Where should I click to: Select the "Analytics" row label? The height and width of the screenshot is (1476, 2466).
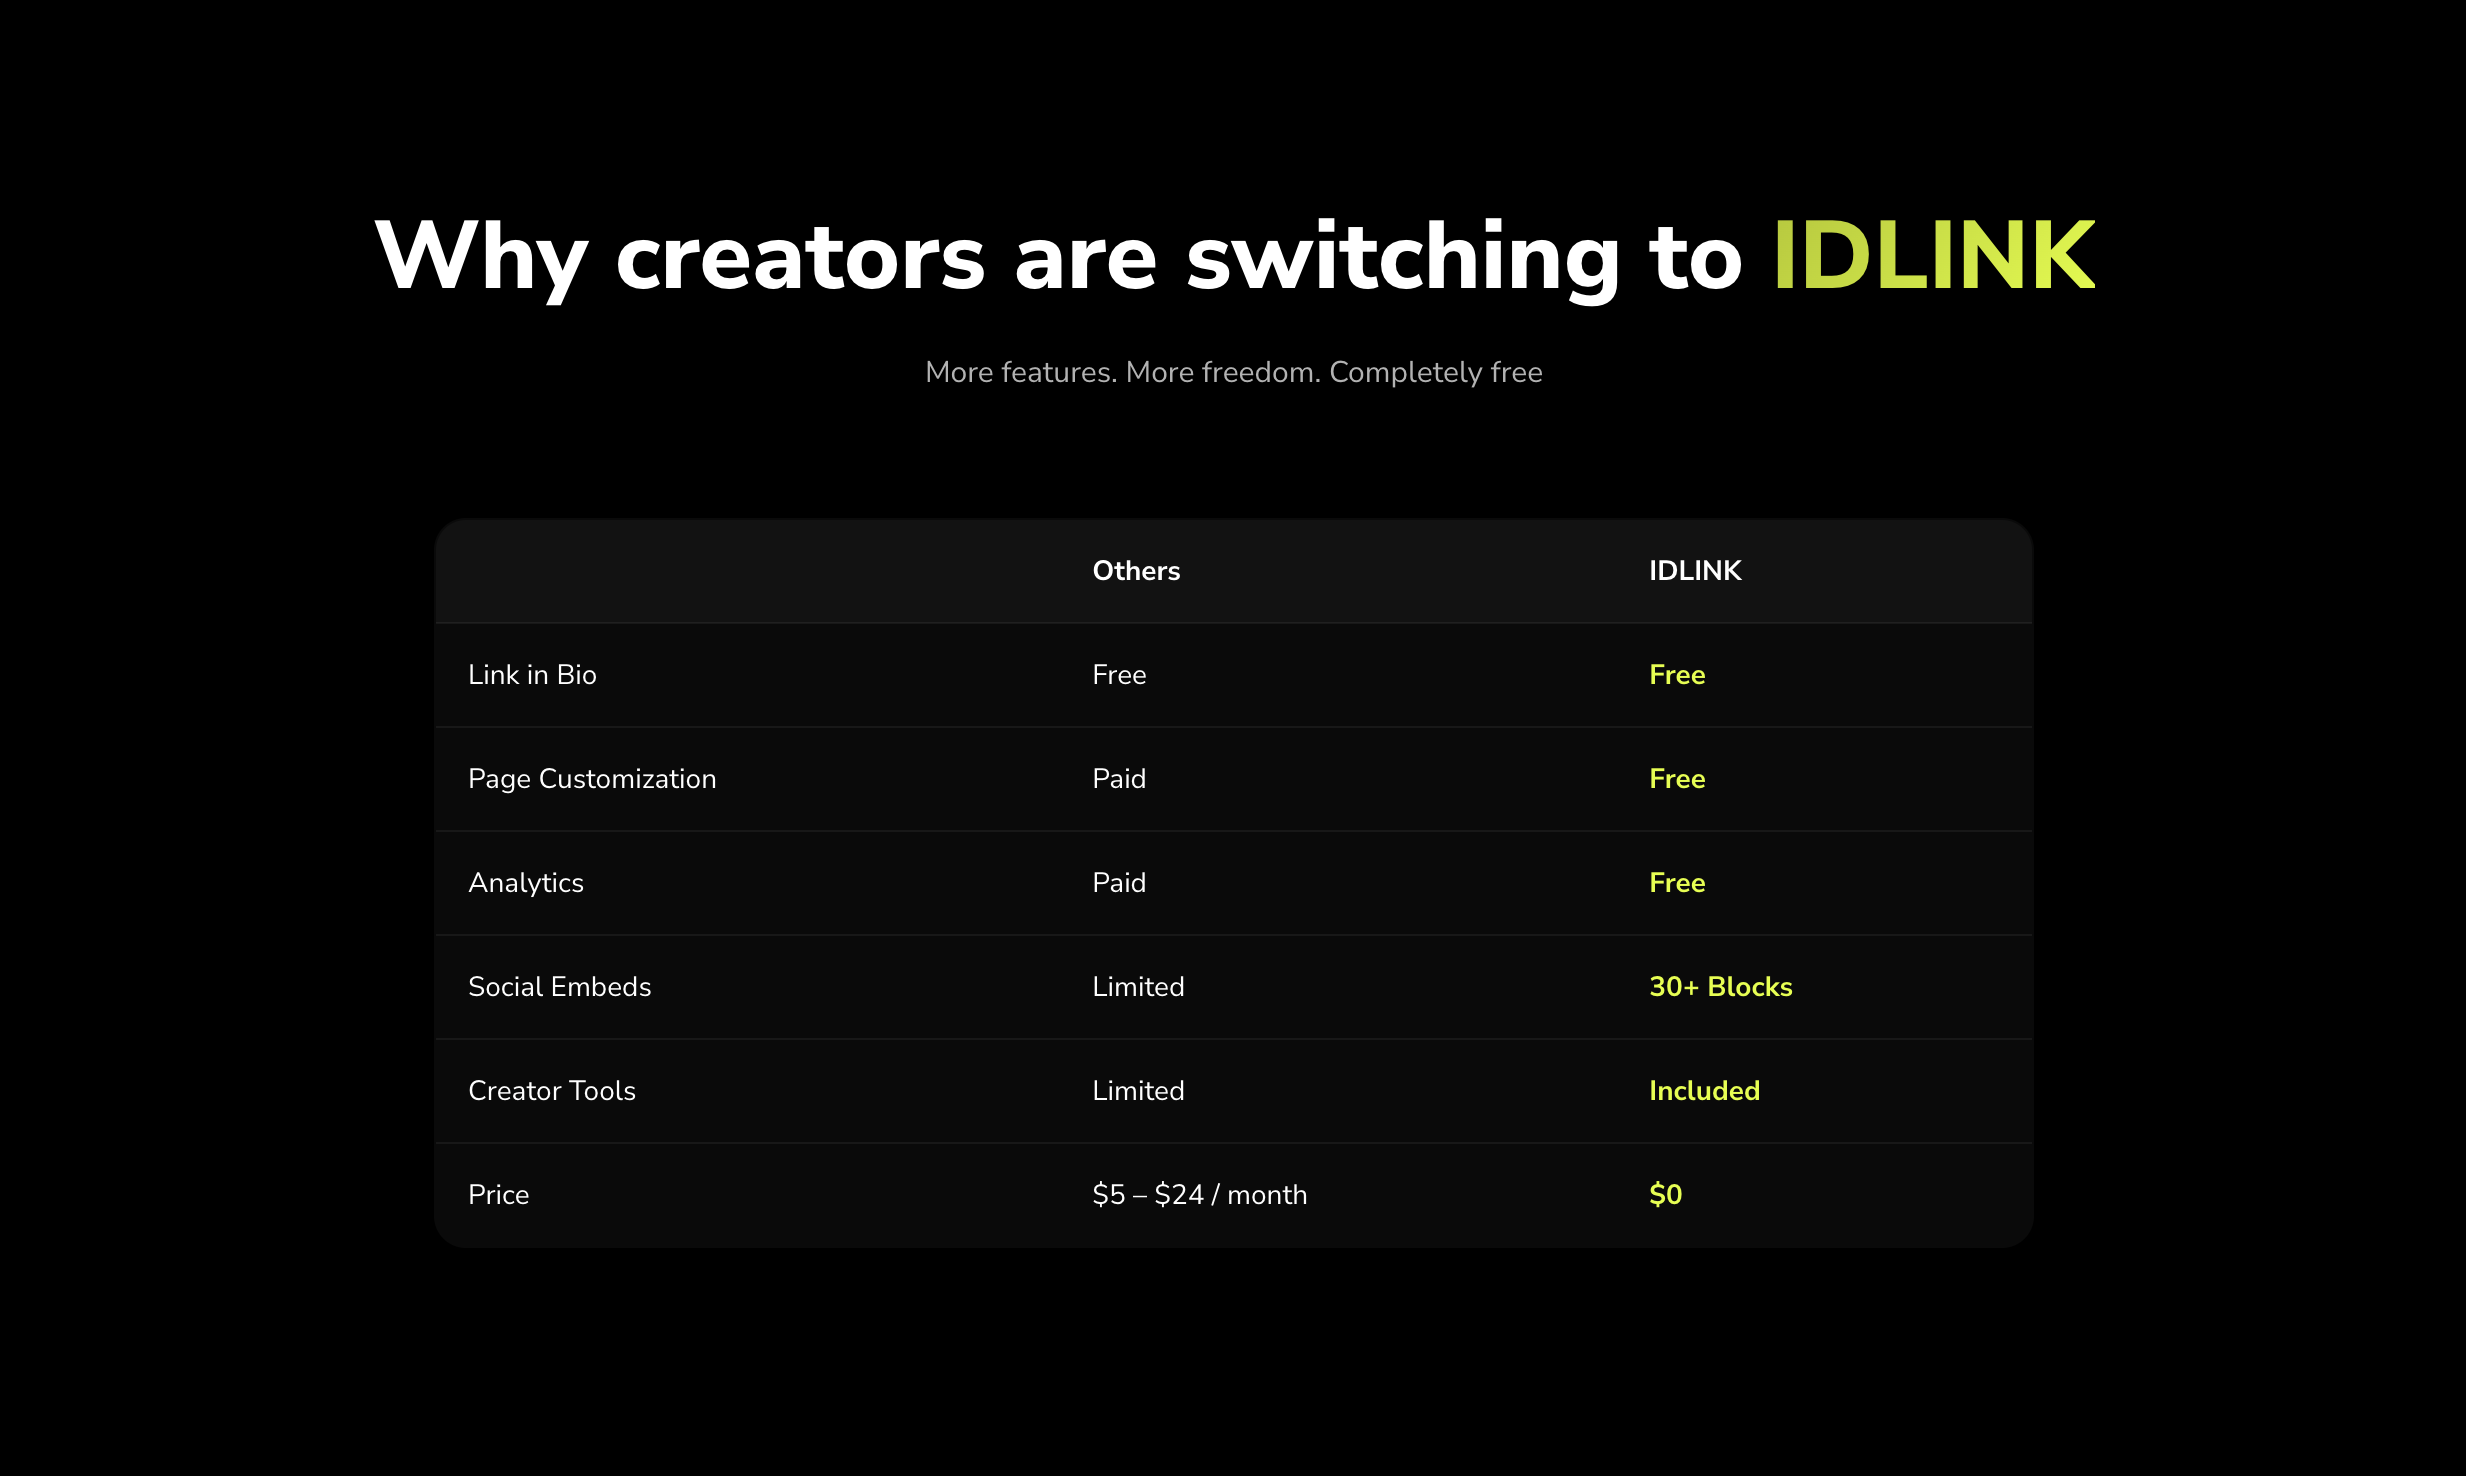coord(526,882)
